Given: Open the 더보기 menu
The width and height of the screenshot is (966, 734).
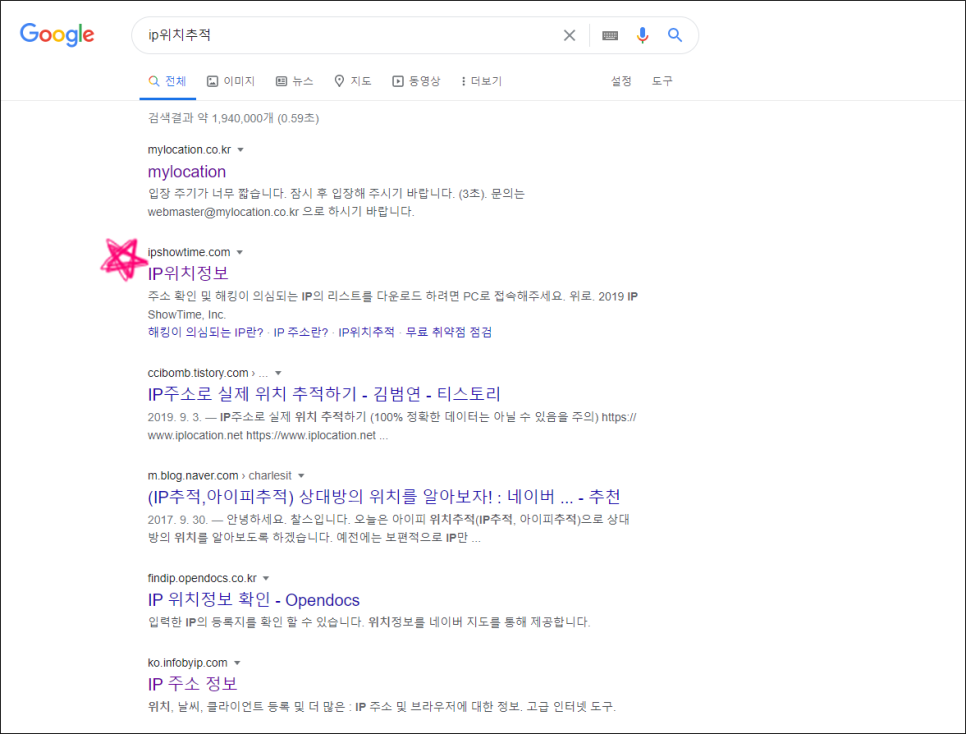Looking at the screenshot, I should pos(482,81).
